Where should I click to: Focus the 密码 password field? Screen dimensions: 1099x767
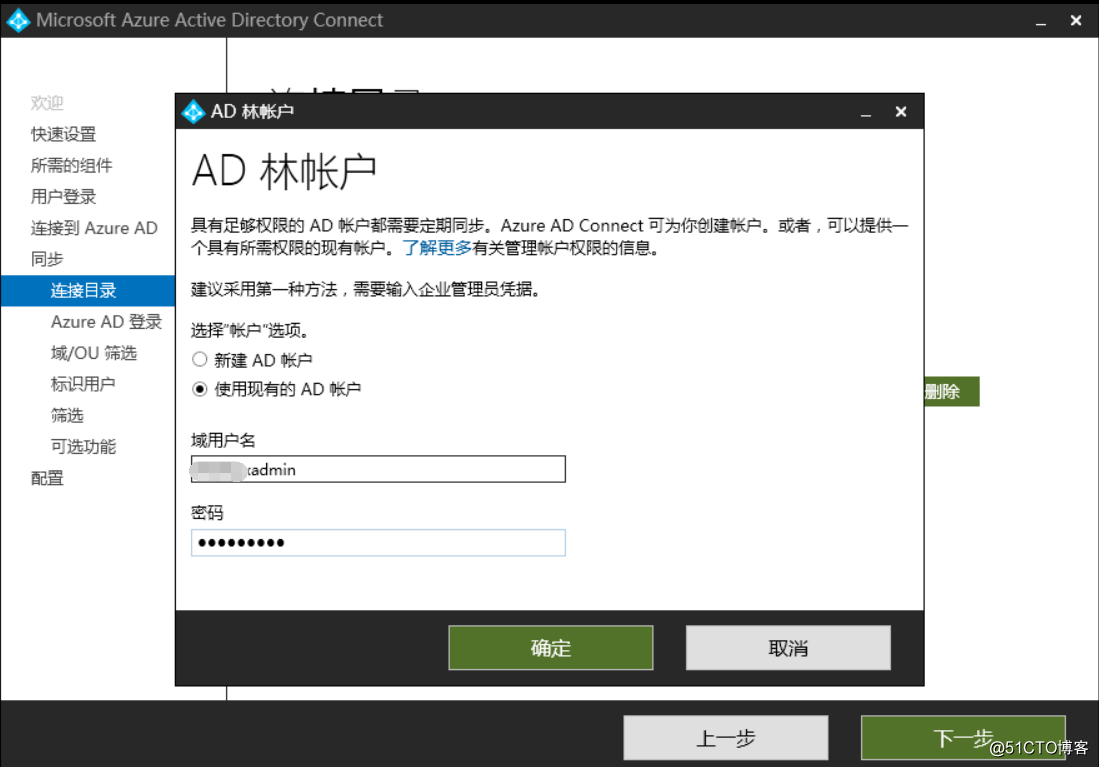click(x=378, y=543)
